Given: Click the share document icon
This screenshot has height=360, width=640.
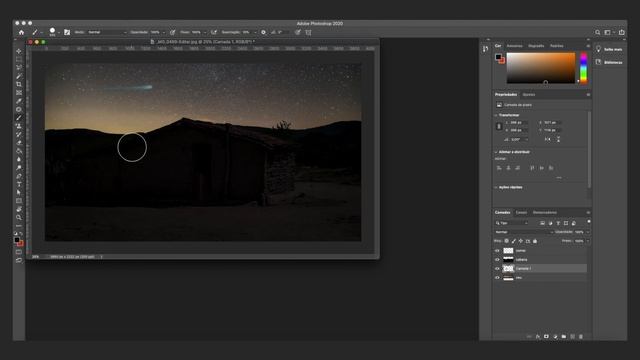Looking at the screenshot, I should (622, 32).
